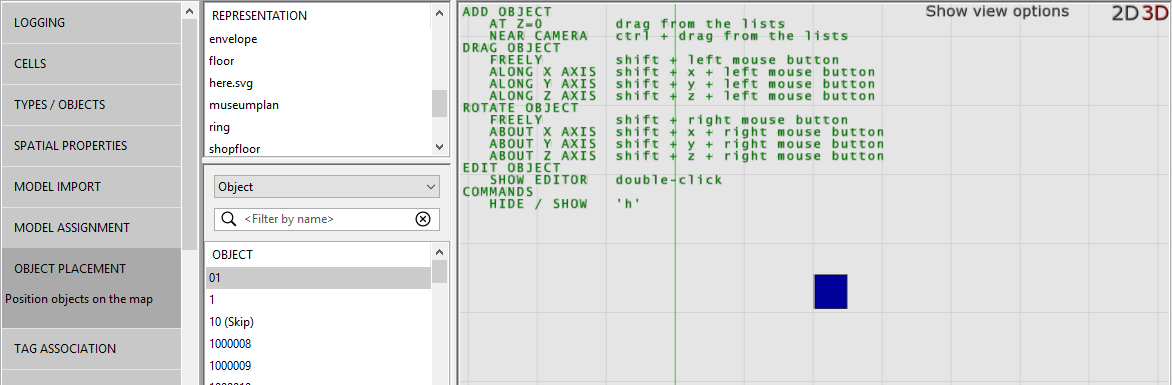Select the blue square object on map
Viewport: 1172px width, 385px height.
(x=830, y=292)
